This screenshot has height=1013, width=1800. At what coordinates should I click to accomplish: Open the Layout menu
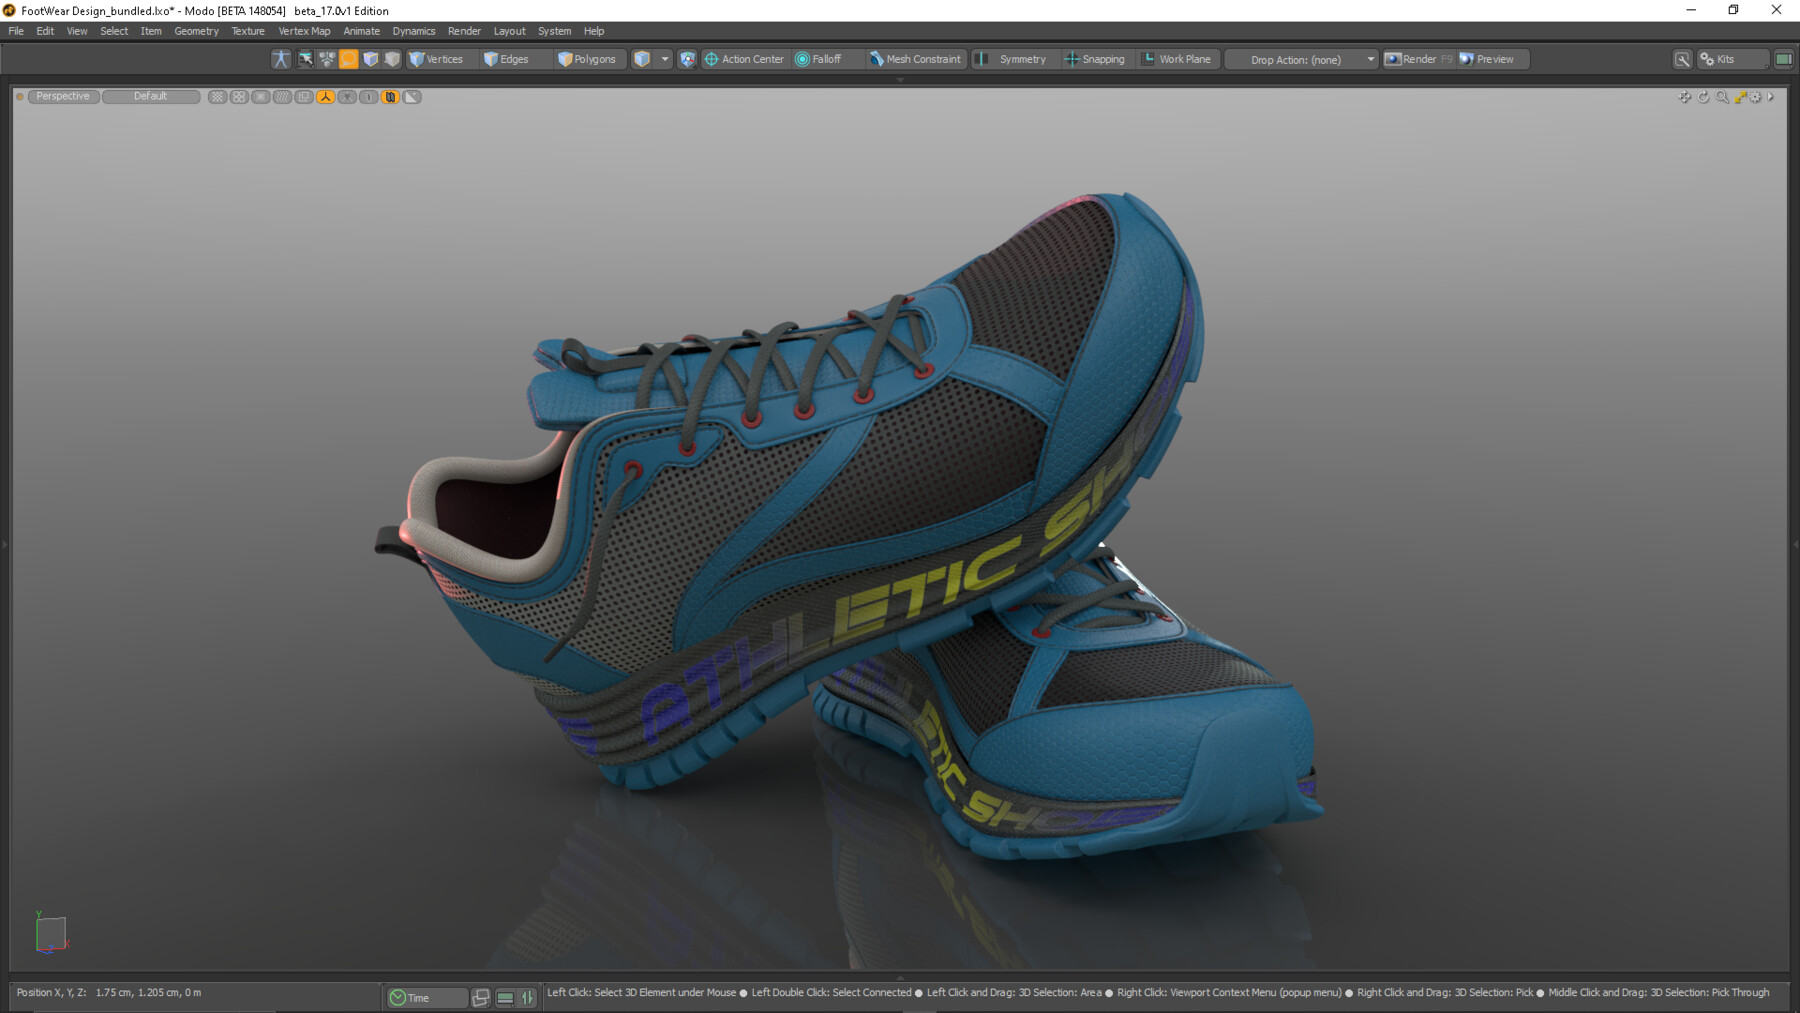[x=509, y=31]
